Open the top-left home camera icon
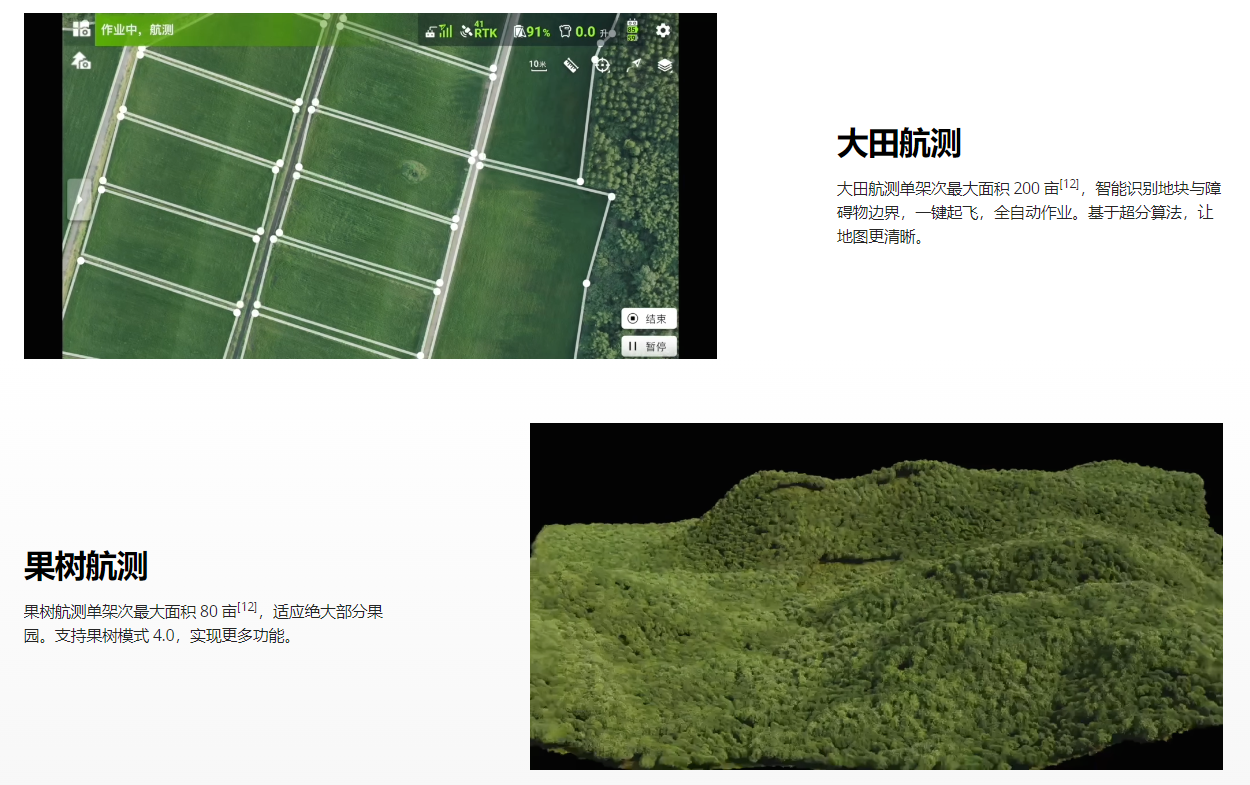Viewport: 1250px width, 785px height. tap(81, 29)
